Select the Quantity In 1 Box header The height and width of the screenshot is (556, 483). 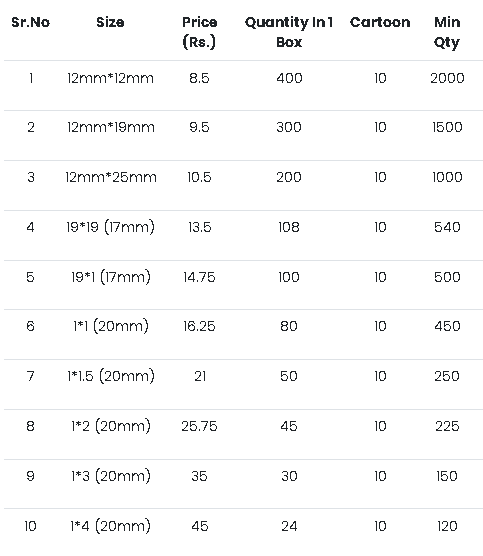click(x=289, y=32)
